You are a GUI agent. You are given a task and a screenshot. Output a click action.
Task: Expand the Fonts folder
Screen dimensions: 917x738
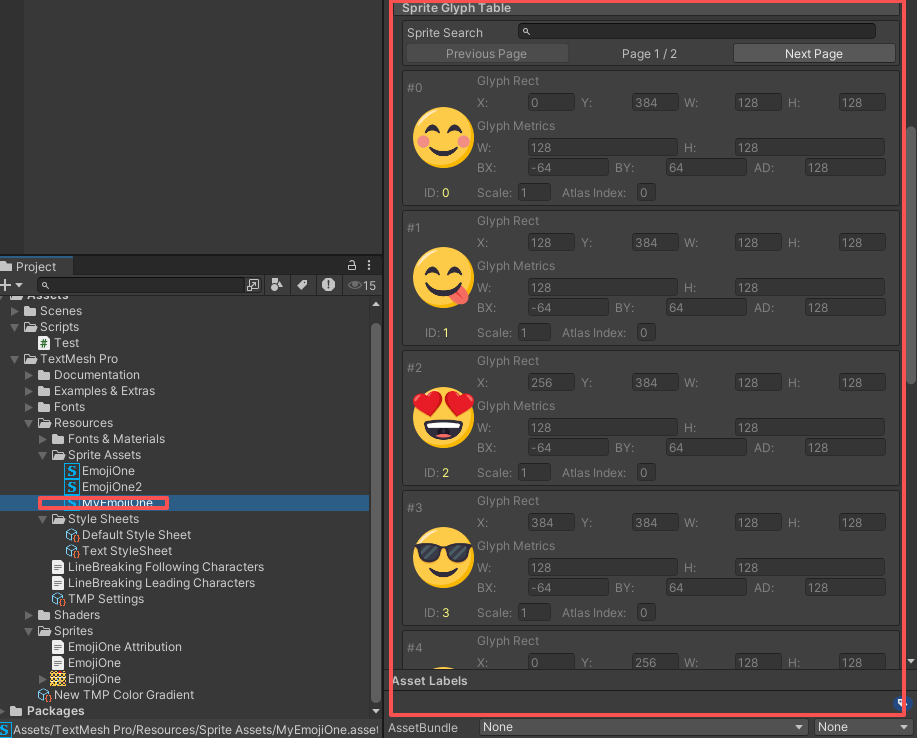[29, 407]
